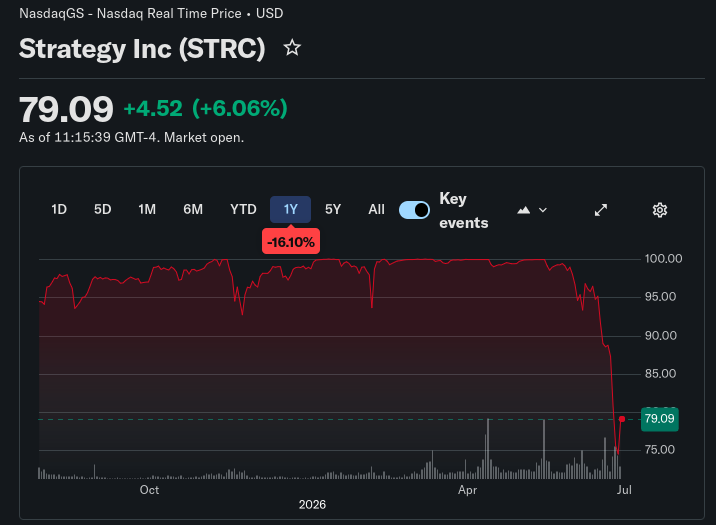Click the Jul date label

[x=624, y=490]
